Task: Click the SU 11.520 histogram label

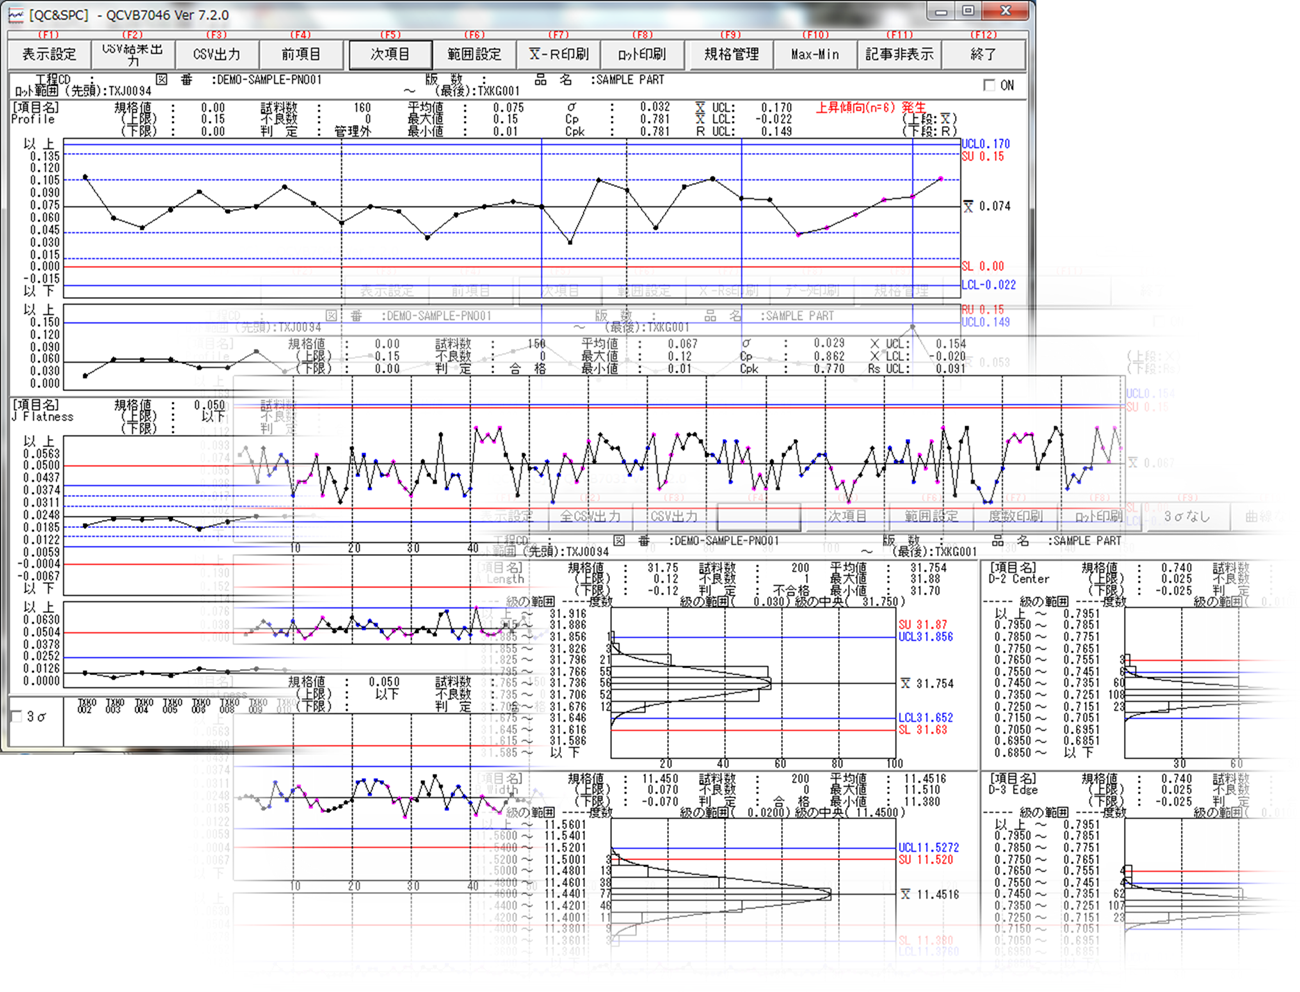Action: click(x=925, y=860)
